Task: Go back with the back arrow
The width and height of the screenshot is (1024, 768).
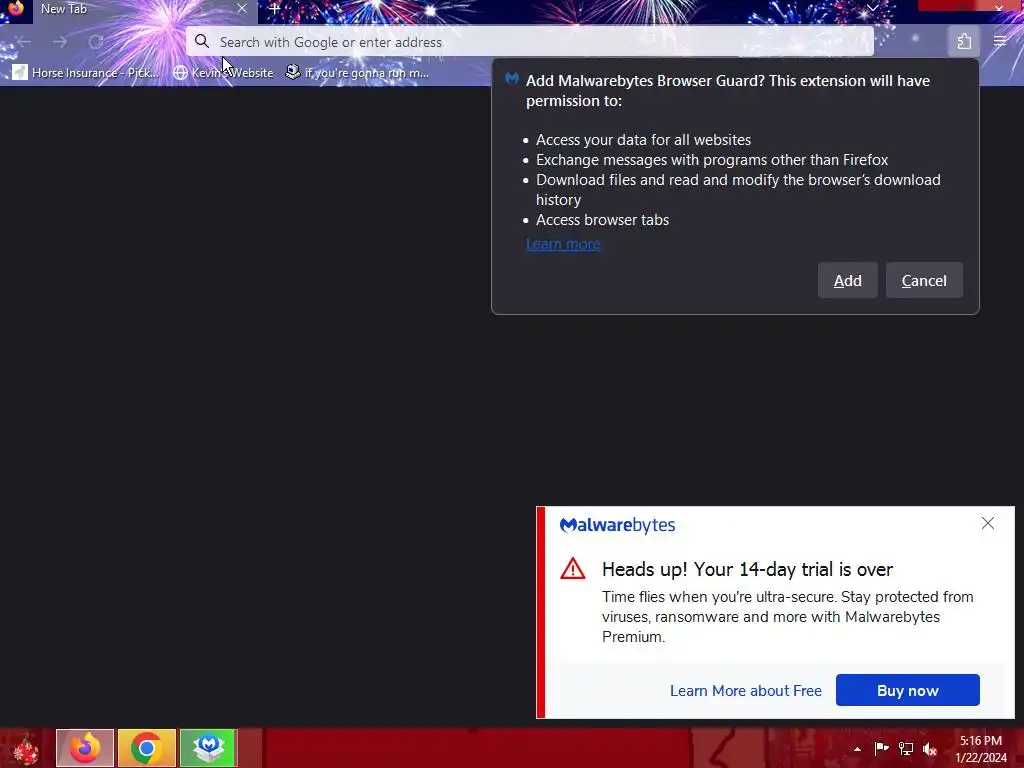Action: 24,42
